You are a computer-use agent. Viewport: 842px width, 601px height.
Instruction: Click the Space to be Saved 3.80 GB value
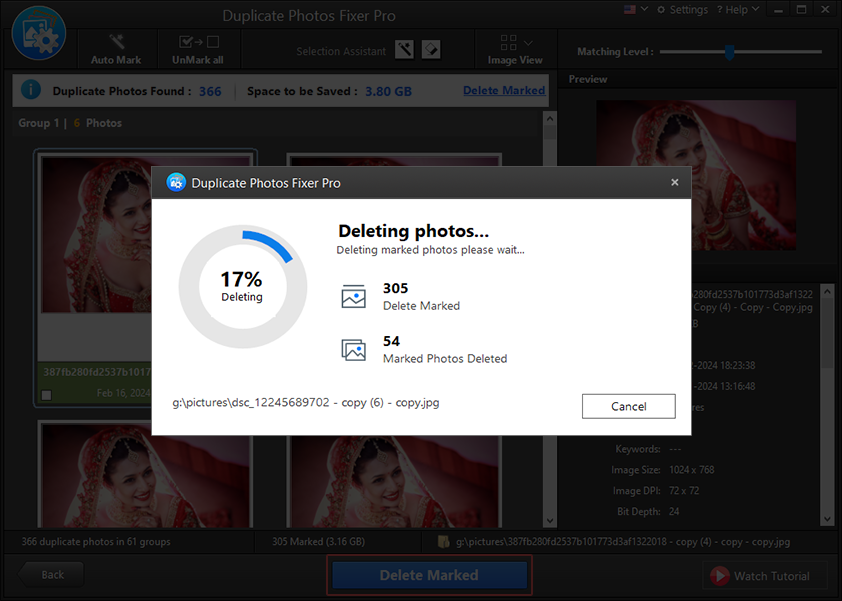pos(388,91)
